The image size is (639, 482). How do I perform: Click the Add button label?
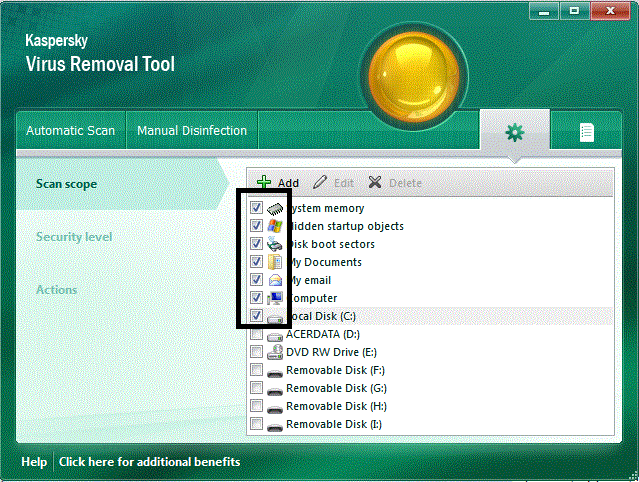[x=288, y=183]
